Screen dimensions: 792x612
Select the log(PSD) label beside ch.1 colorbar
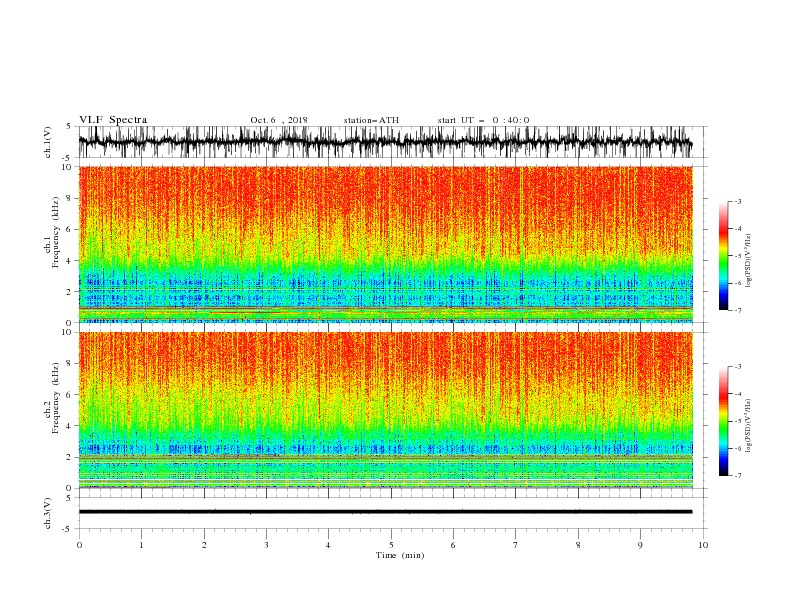click(x=748, y=261)
